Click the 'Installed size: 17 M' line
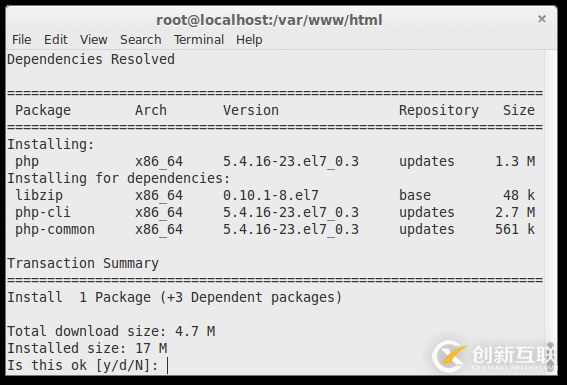Viewport: 567px width, 385px height. click(87, 348)
